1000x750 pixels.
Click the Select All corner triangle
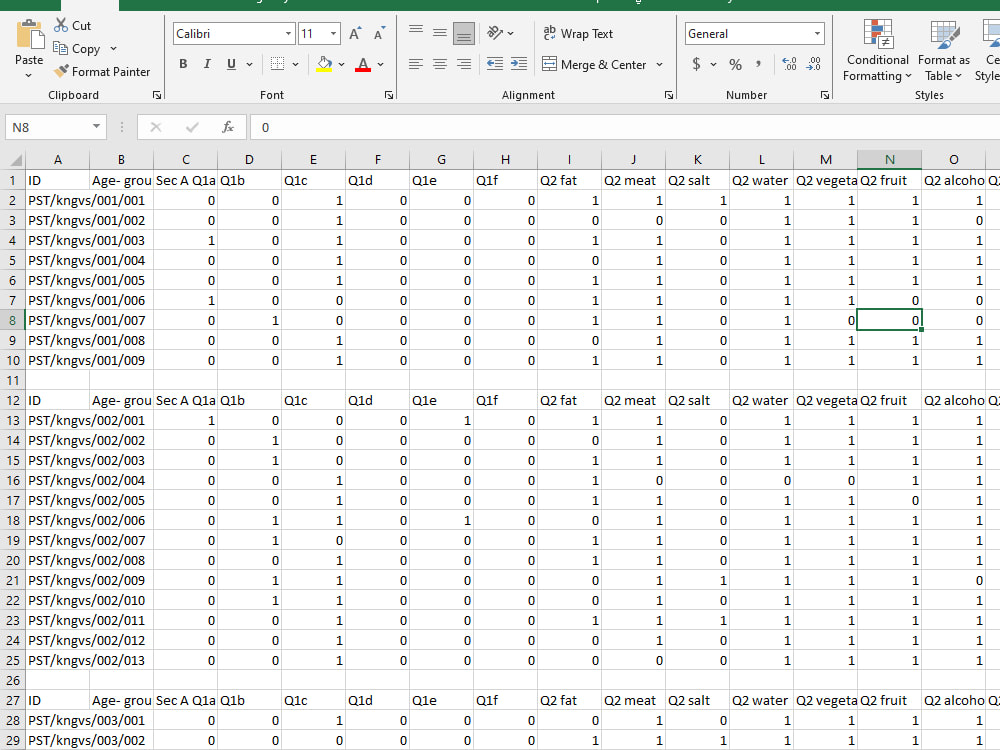pos(14,159)
